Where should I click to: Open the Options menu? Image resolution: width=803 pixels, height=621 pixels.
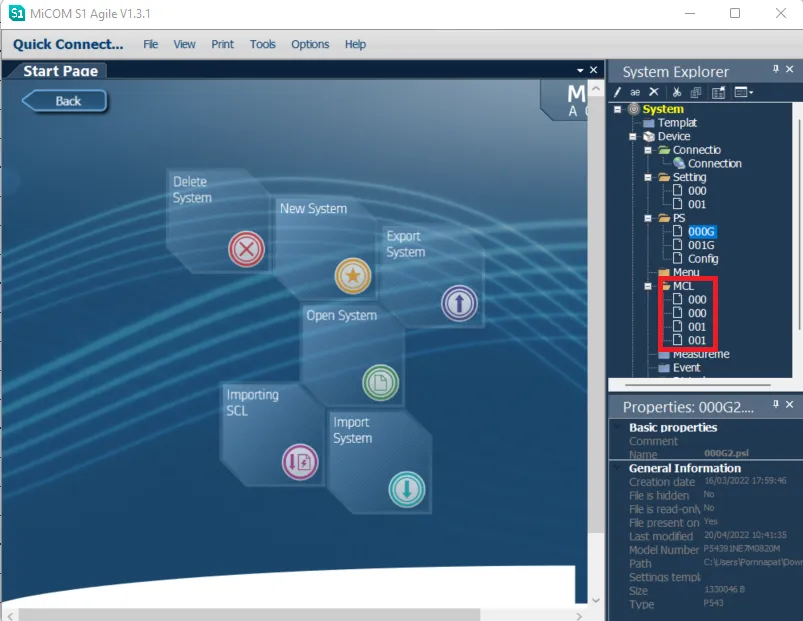(310, 45)
